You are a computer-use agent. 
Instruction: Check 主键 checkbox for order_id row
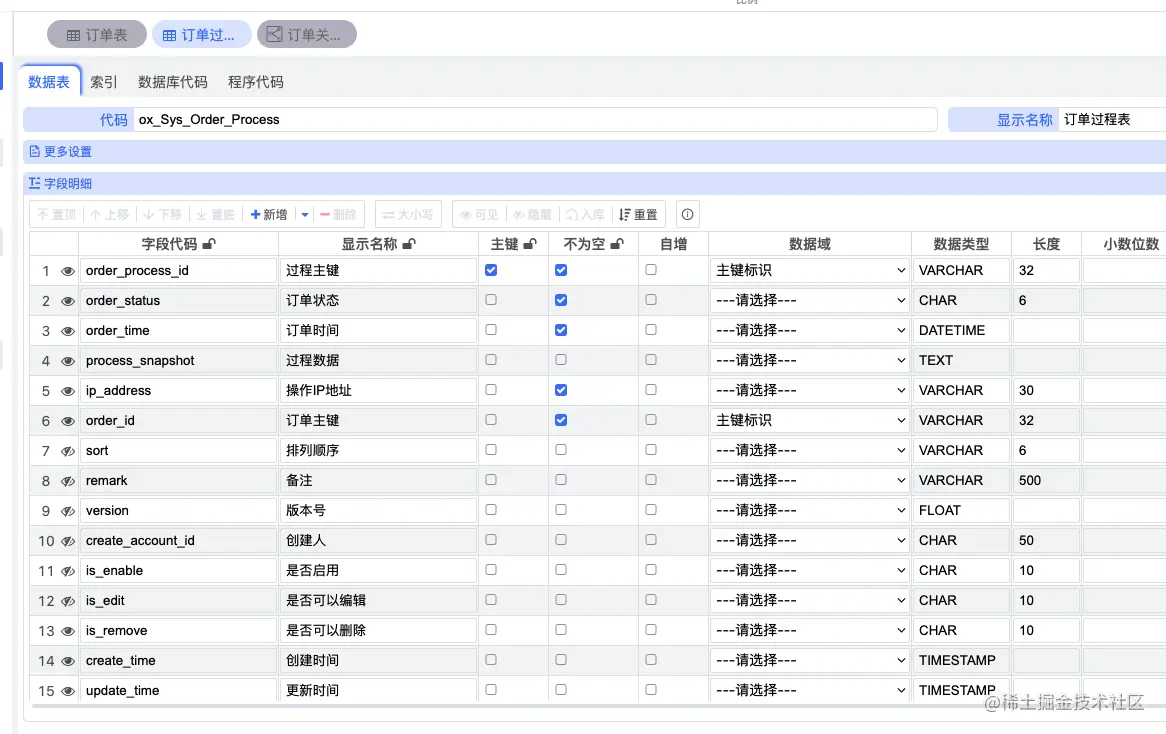pos(491,419)
